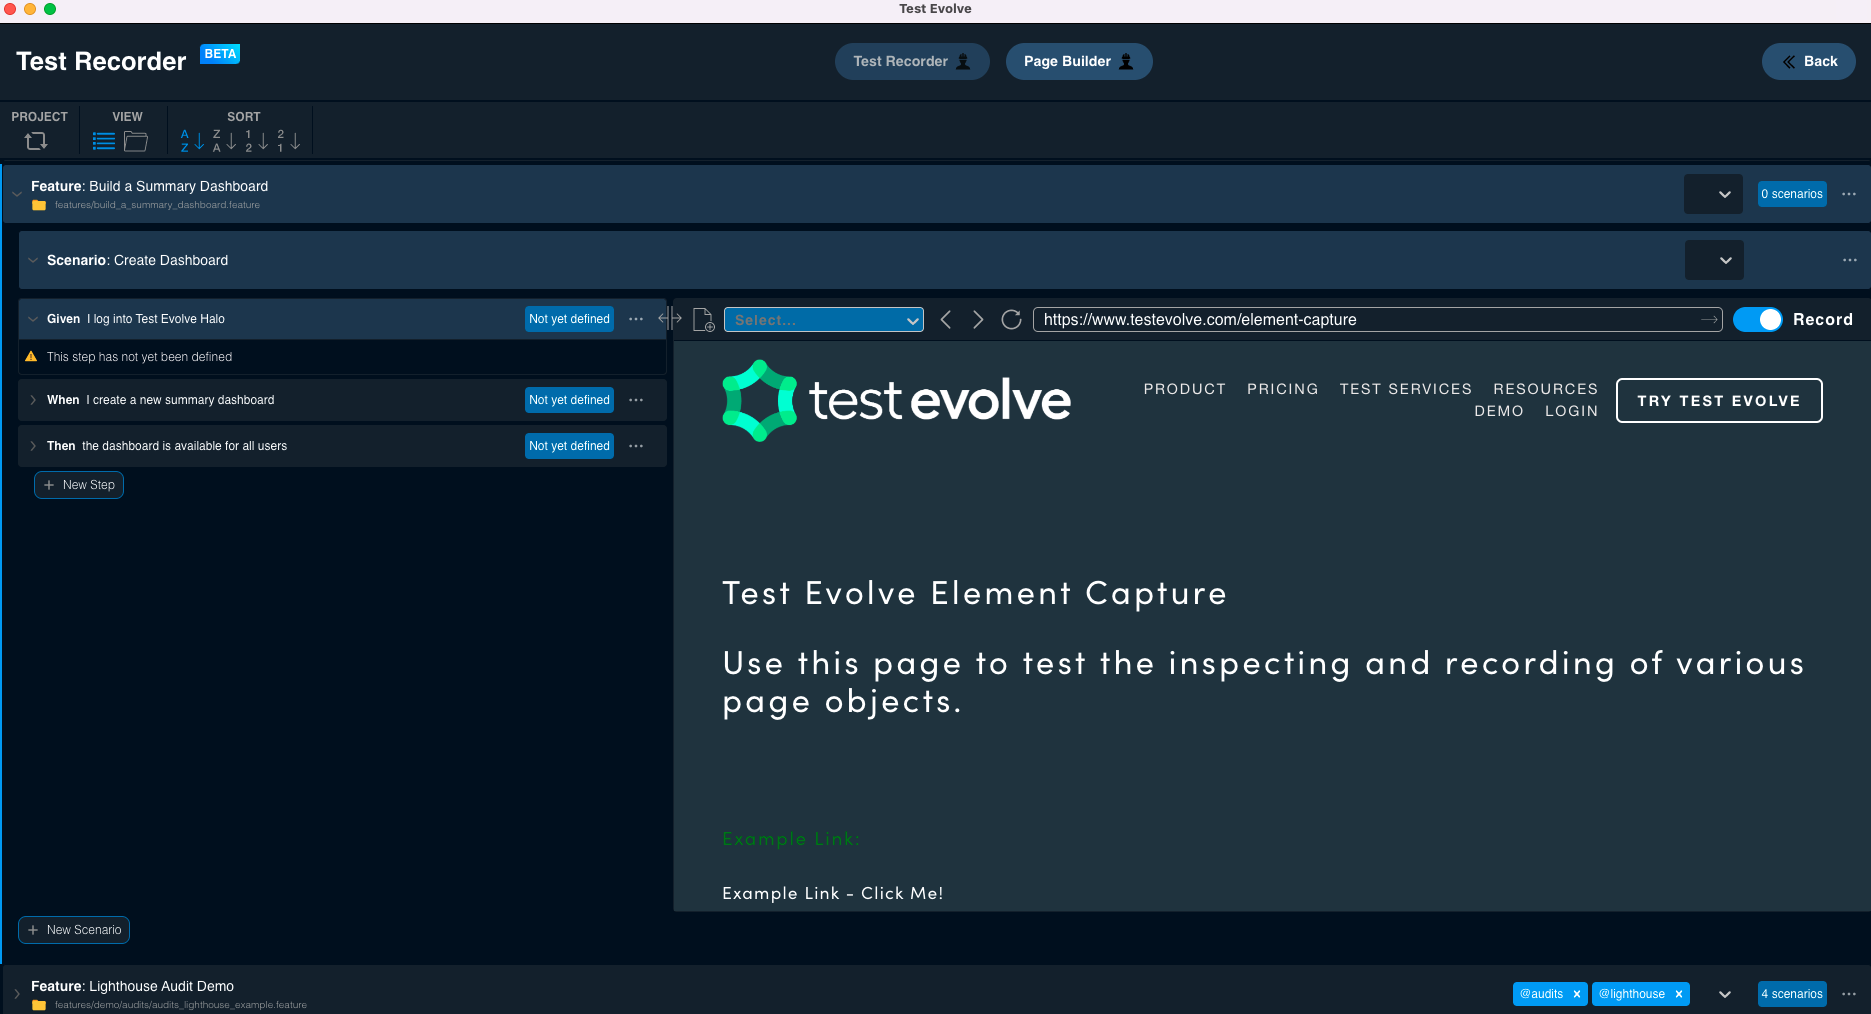Add a New Scenario

[x=74, y=930]
